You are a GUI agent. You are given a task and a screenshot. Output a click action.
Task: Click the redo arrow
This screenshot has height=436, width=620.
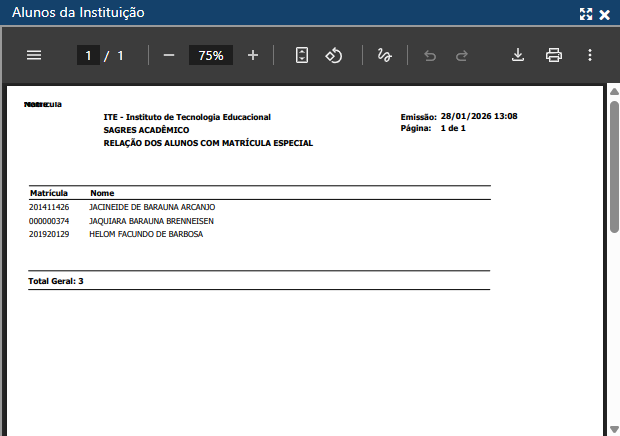coord(462,56)
